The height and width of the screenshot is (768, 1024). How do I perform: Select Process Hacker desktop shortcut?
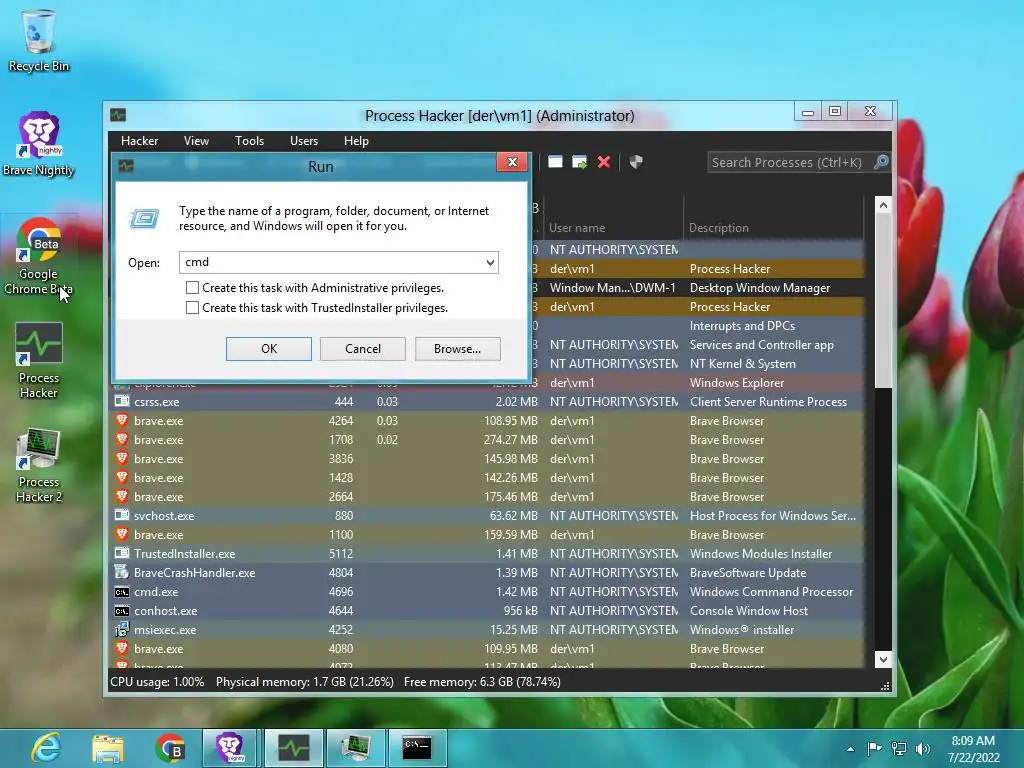39,360
